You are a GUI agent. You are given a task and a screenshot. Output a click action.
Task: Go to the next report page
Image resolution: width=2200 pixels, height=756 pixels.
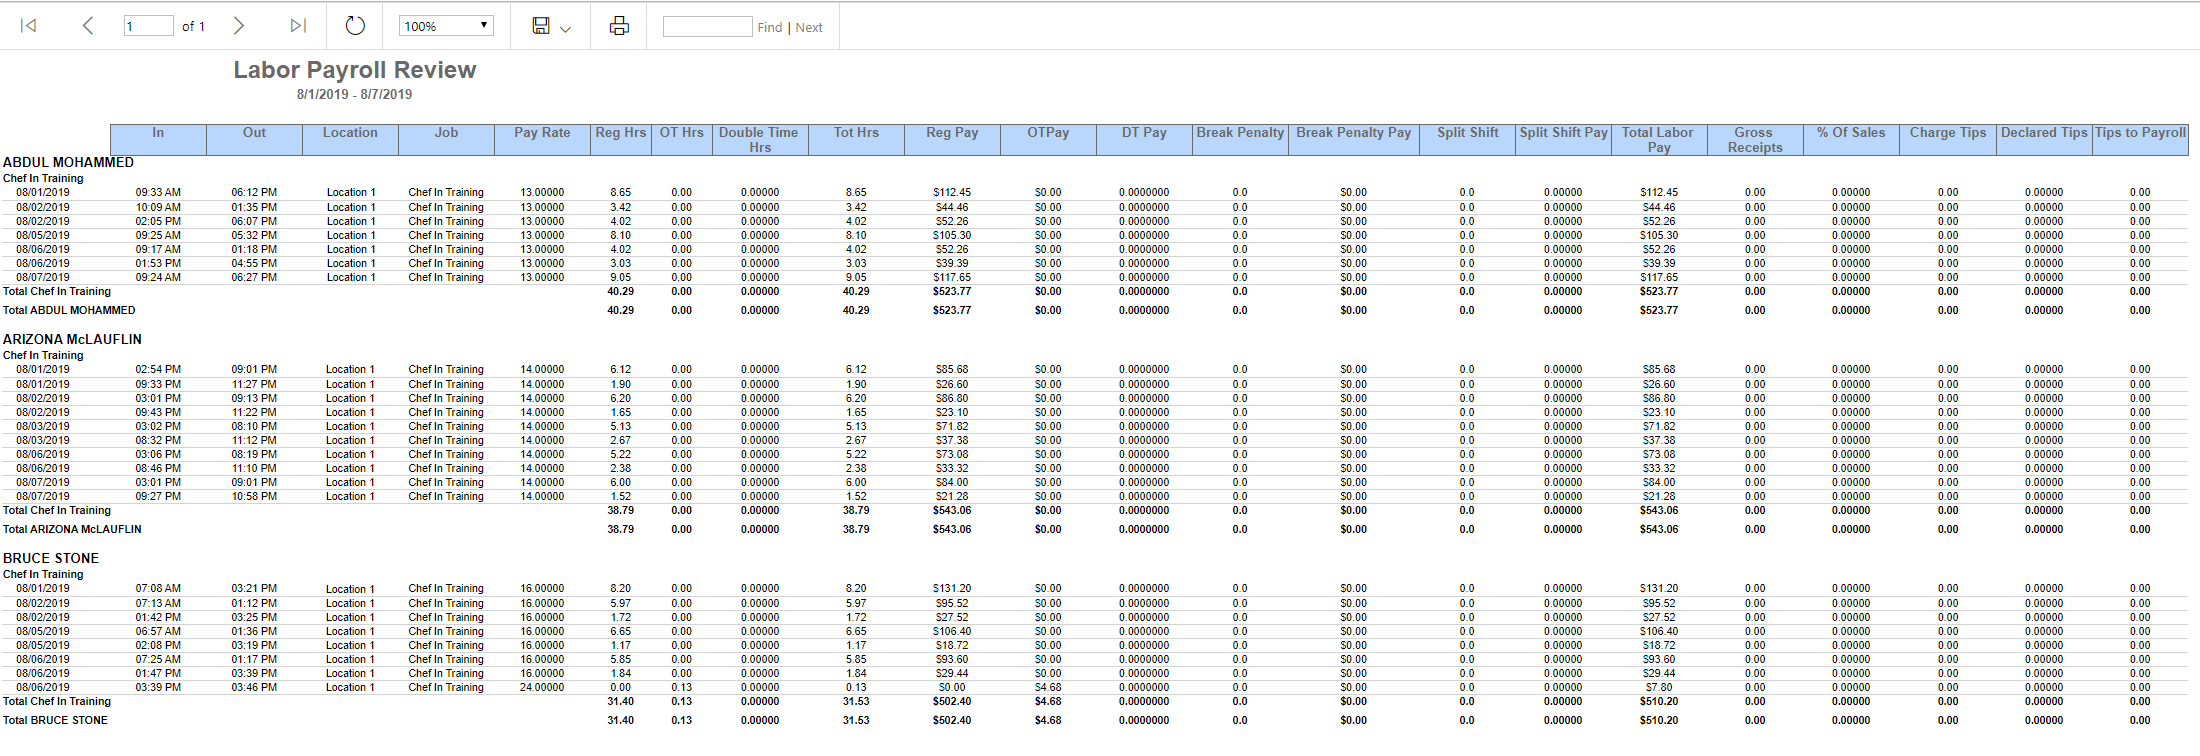point(238,26)
